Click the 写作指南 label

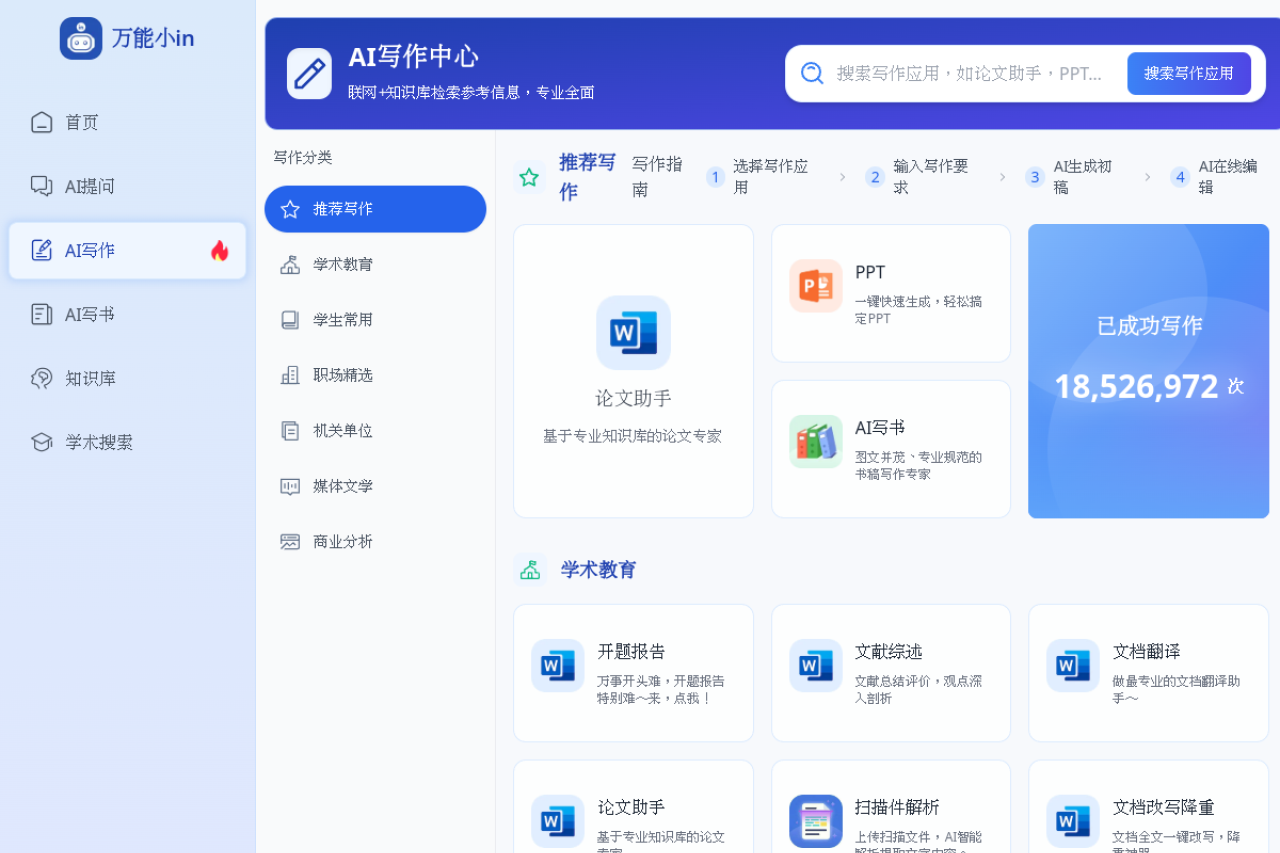coord(658,177)
